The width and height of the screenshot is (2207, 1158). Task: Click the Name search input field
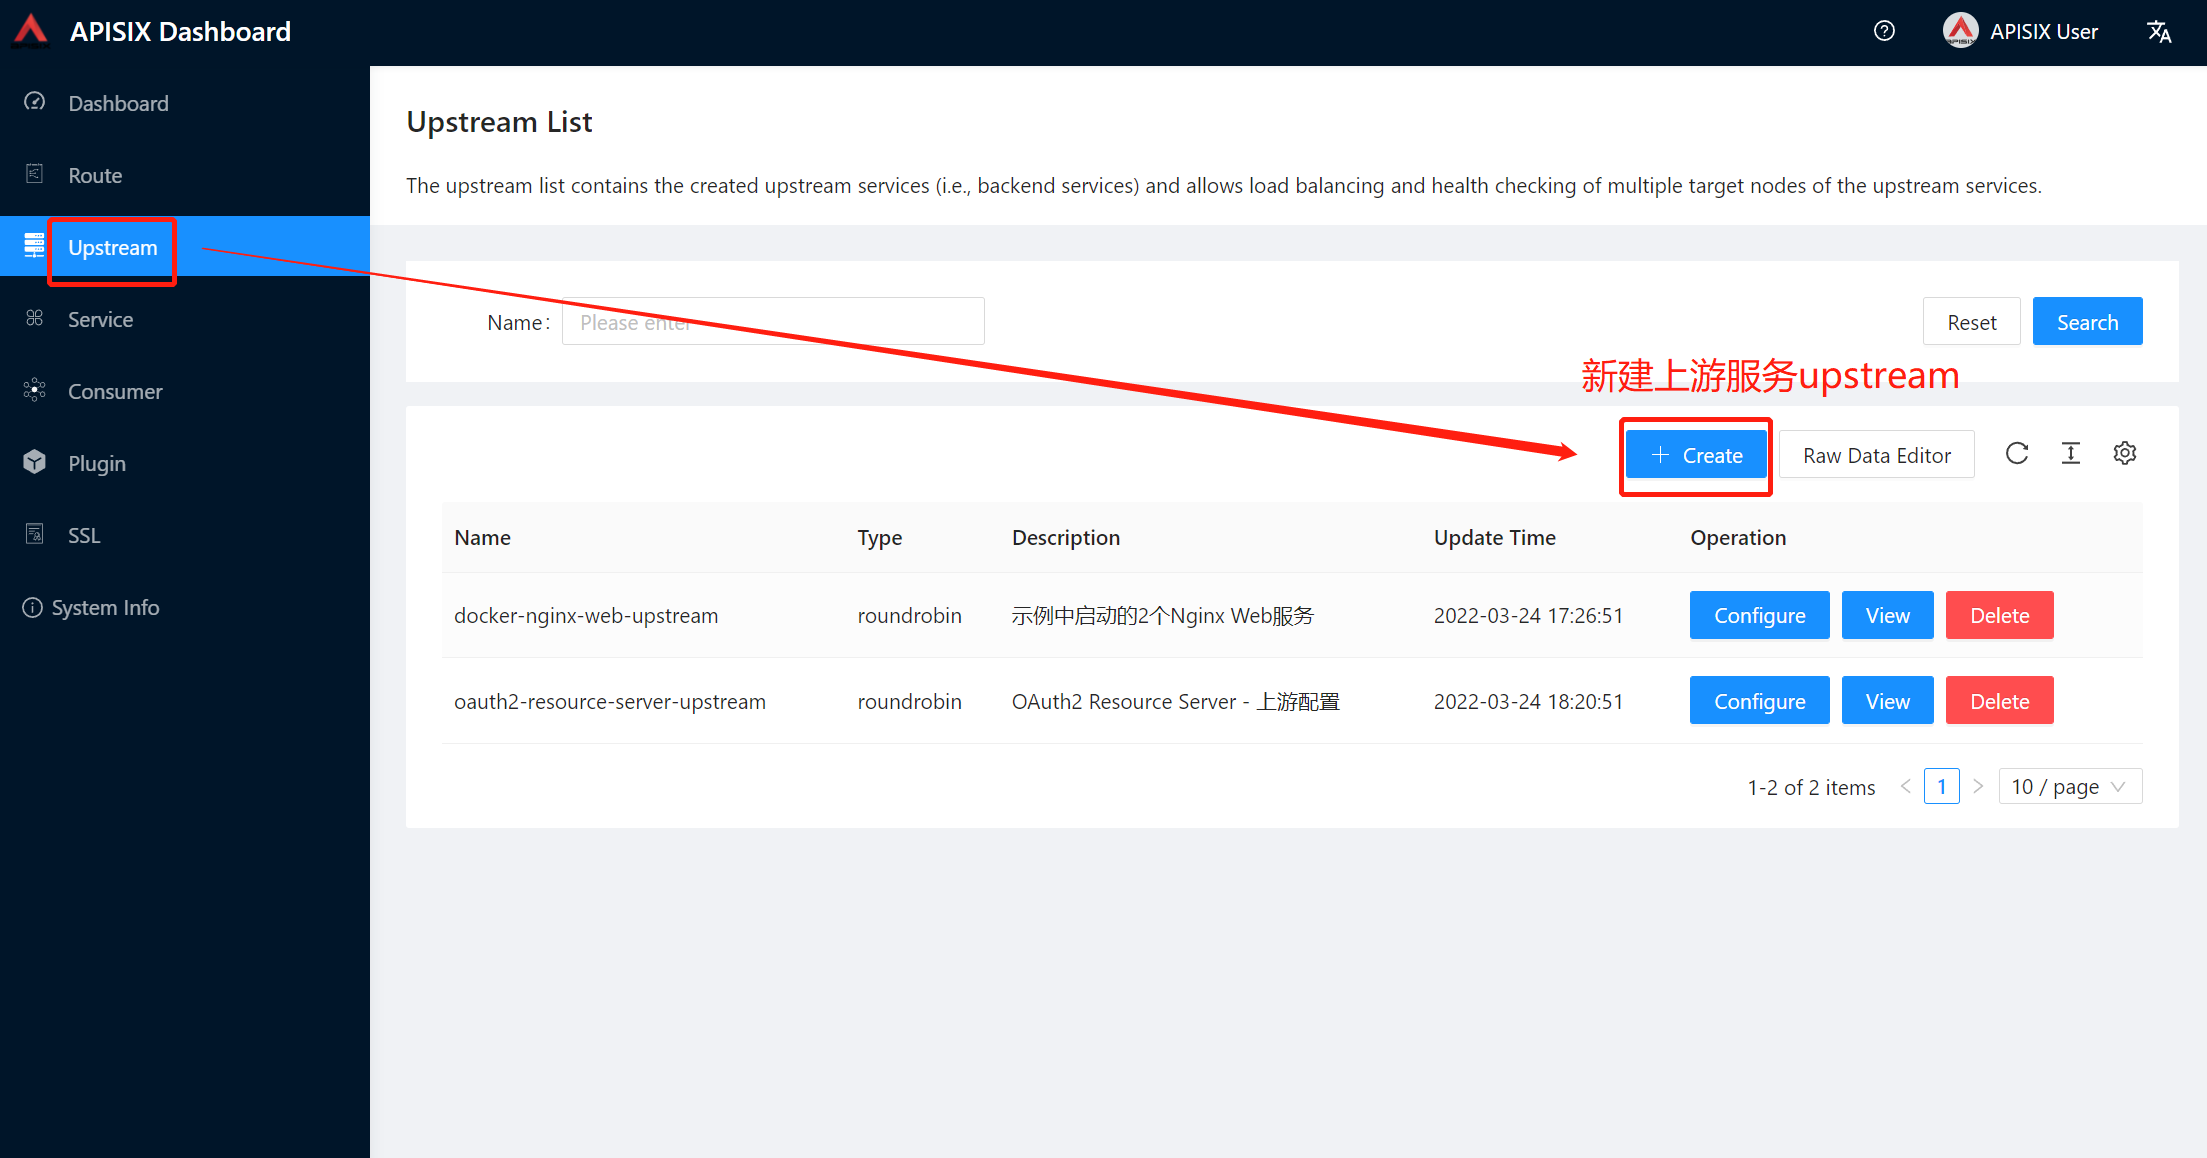pyautogui.click(x=773, y=321)
